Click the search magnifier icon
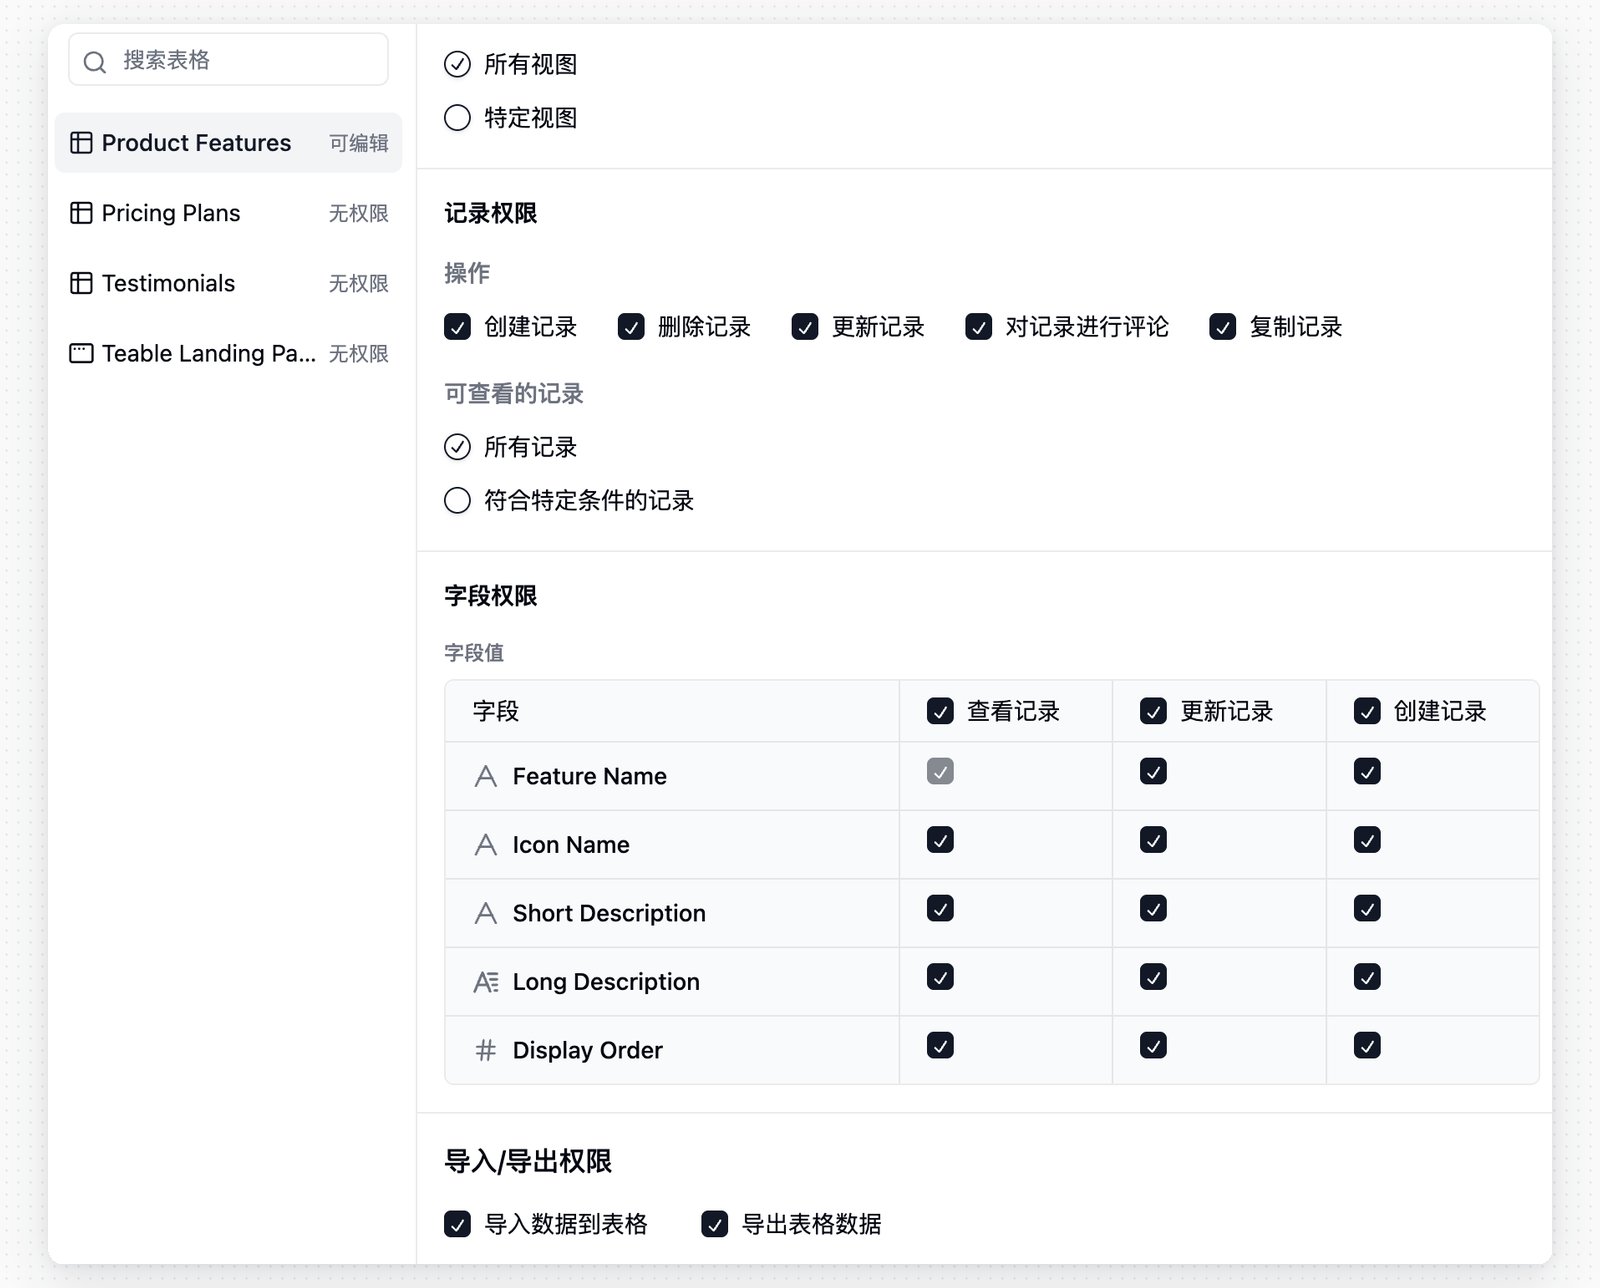This screenshot has height=1288, width=1600. pyautogui.click(x=95, y=62)
